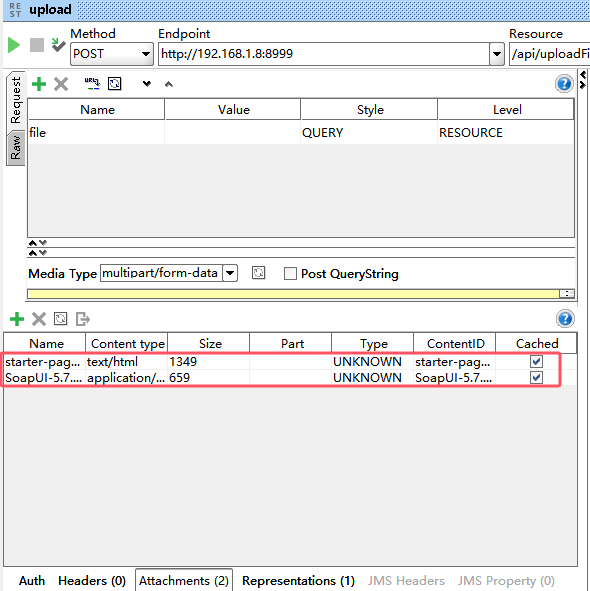Uncheck Cached for starter-pag attachment
The width and height of the screenshot is (590, 591).
pos(536,361)
